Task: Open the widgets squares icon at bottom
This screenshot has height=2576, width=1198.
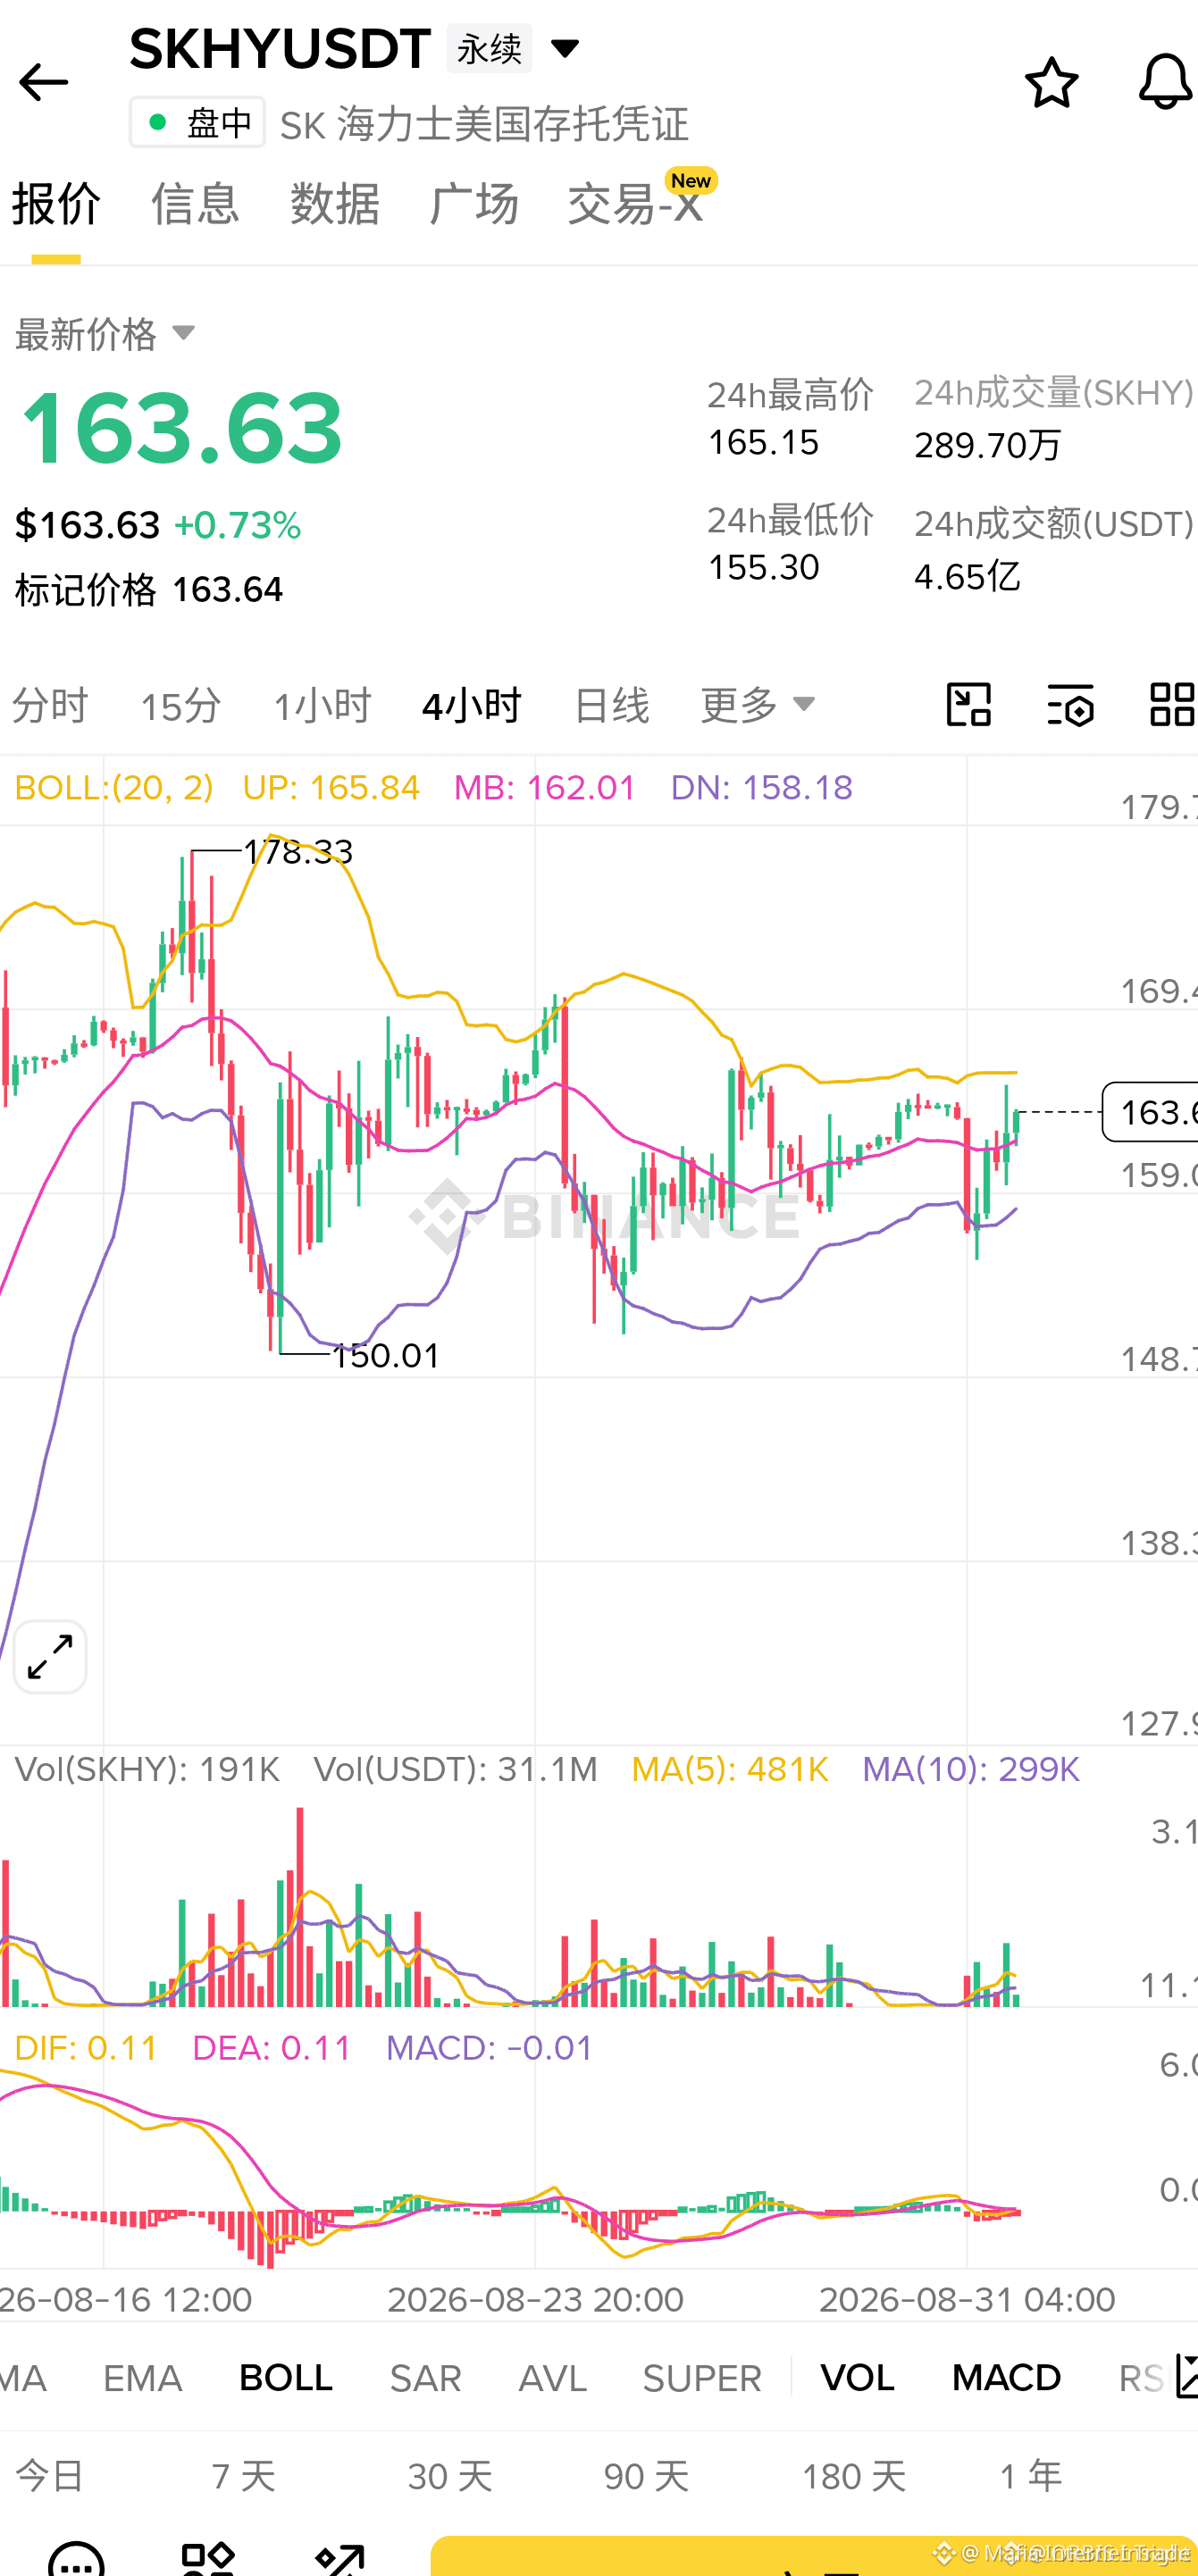Action: tap(208, 2558)
